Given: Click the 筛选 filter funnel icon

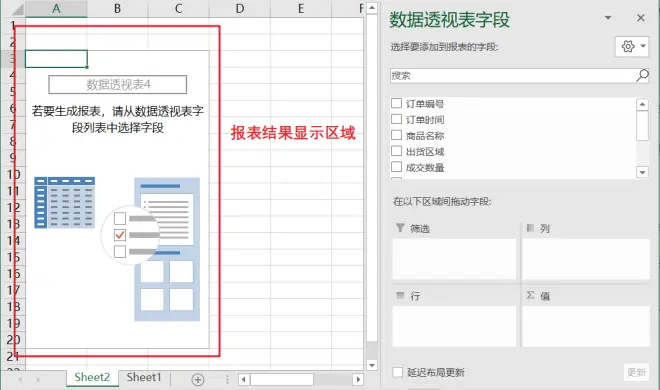Looking at the screenshot, I should click(x=400, y=228).
